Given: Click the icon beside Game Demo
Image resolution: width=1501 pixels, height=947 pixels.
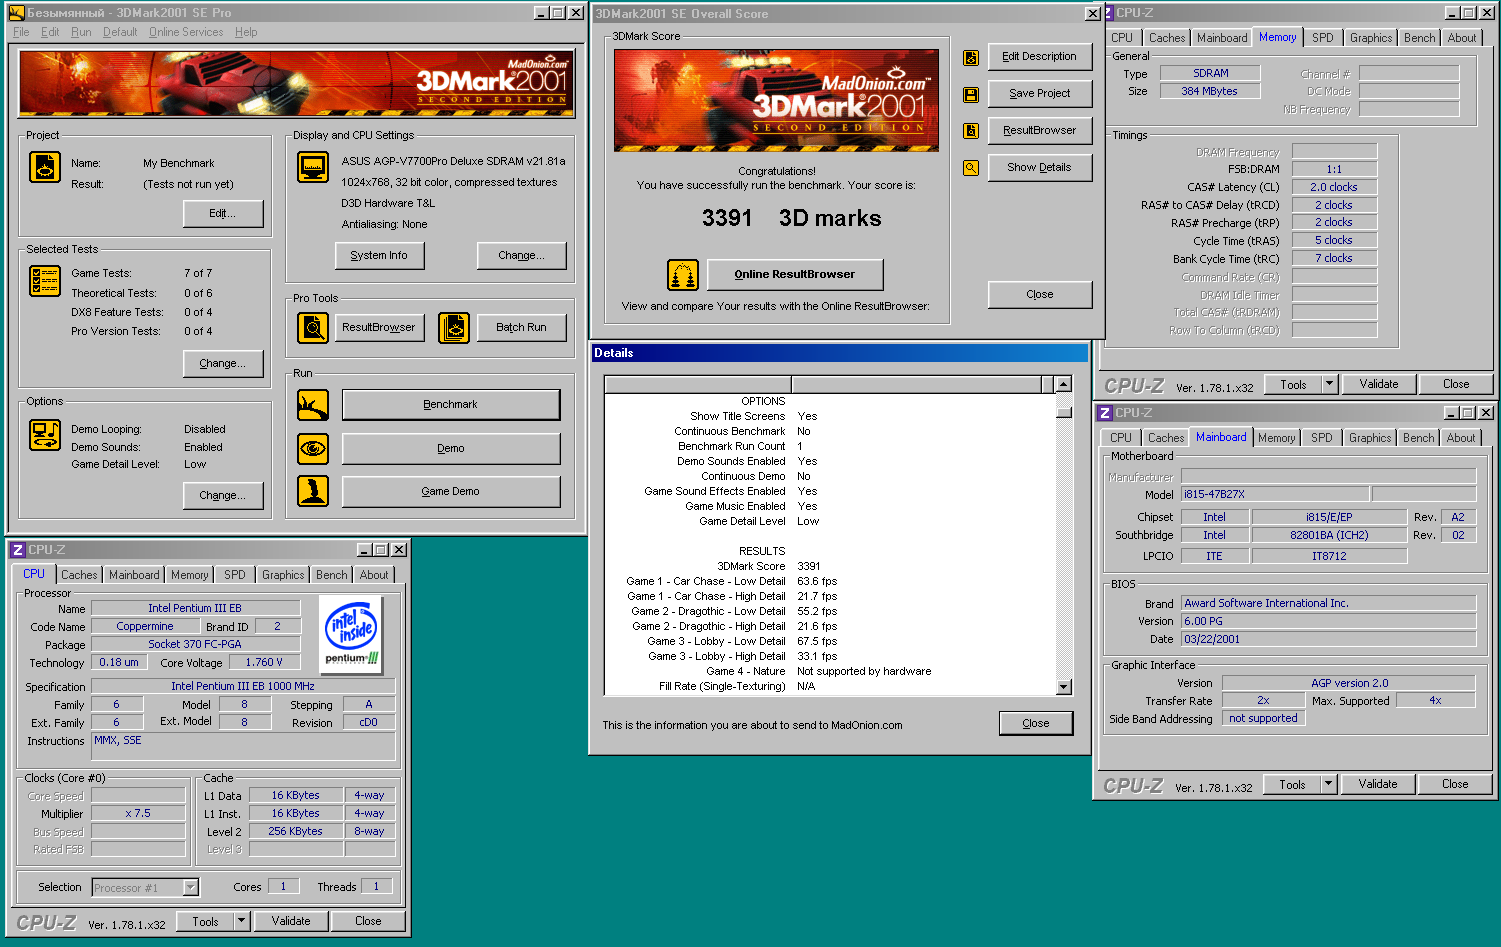Looking at the screenshot, I should coord(313,491).
